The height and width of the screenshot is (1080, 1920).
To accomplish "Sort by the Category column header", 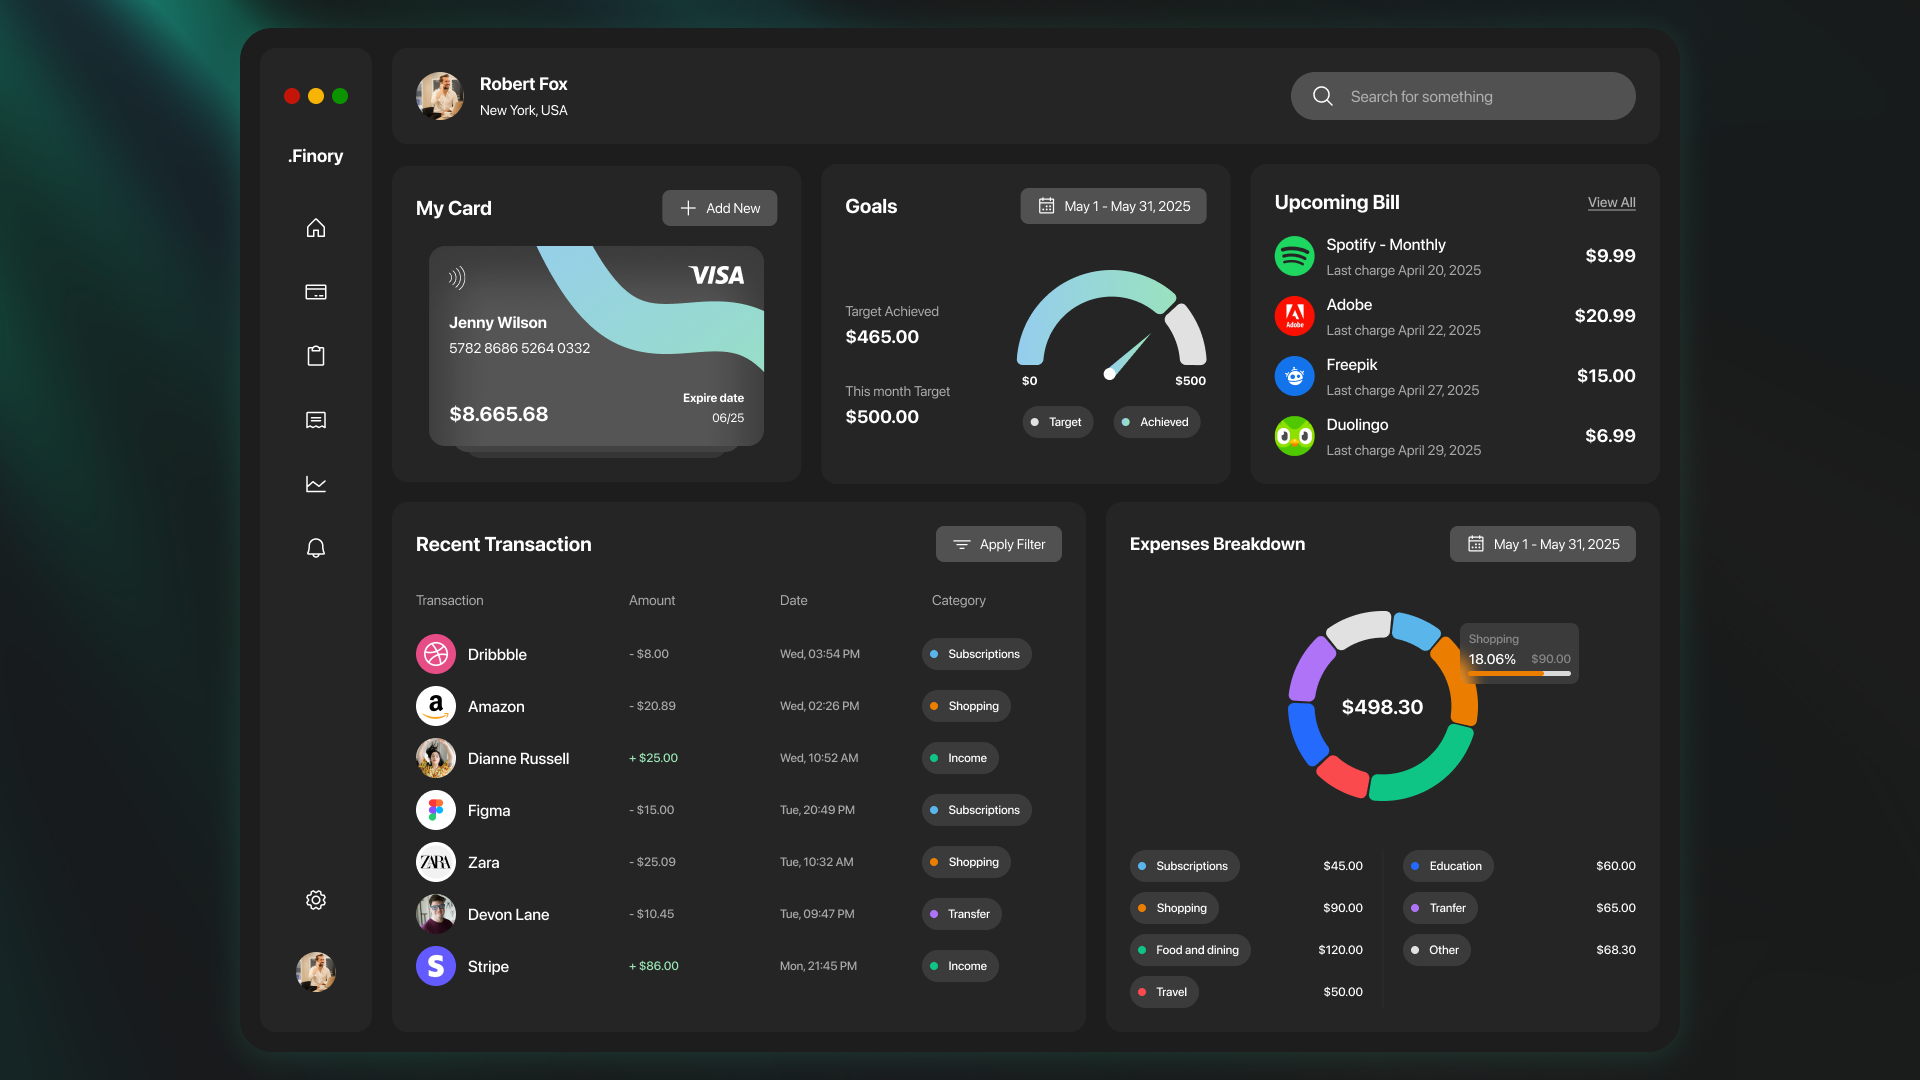I will (x=959, y=600).
